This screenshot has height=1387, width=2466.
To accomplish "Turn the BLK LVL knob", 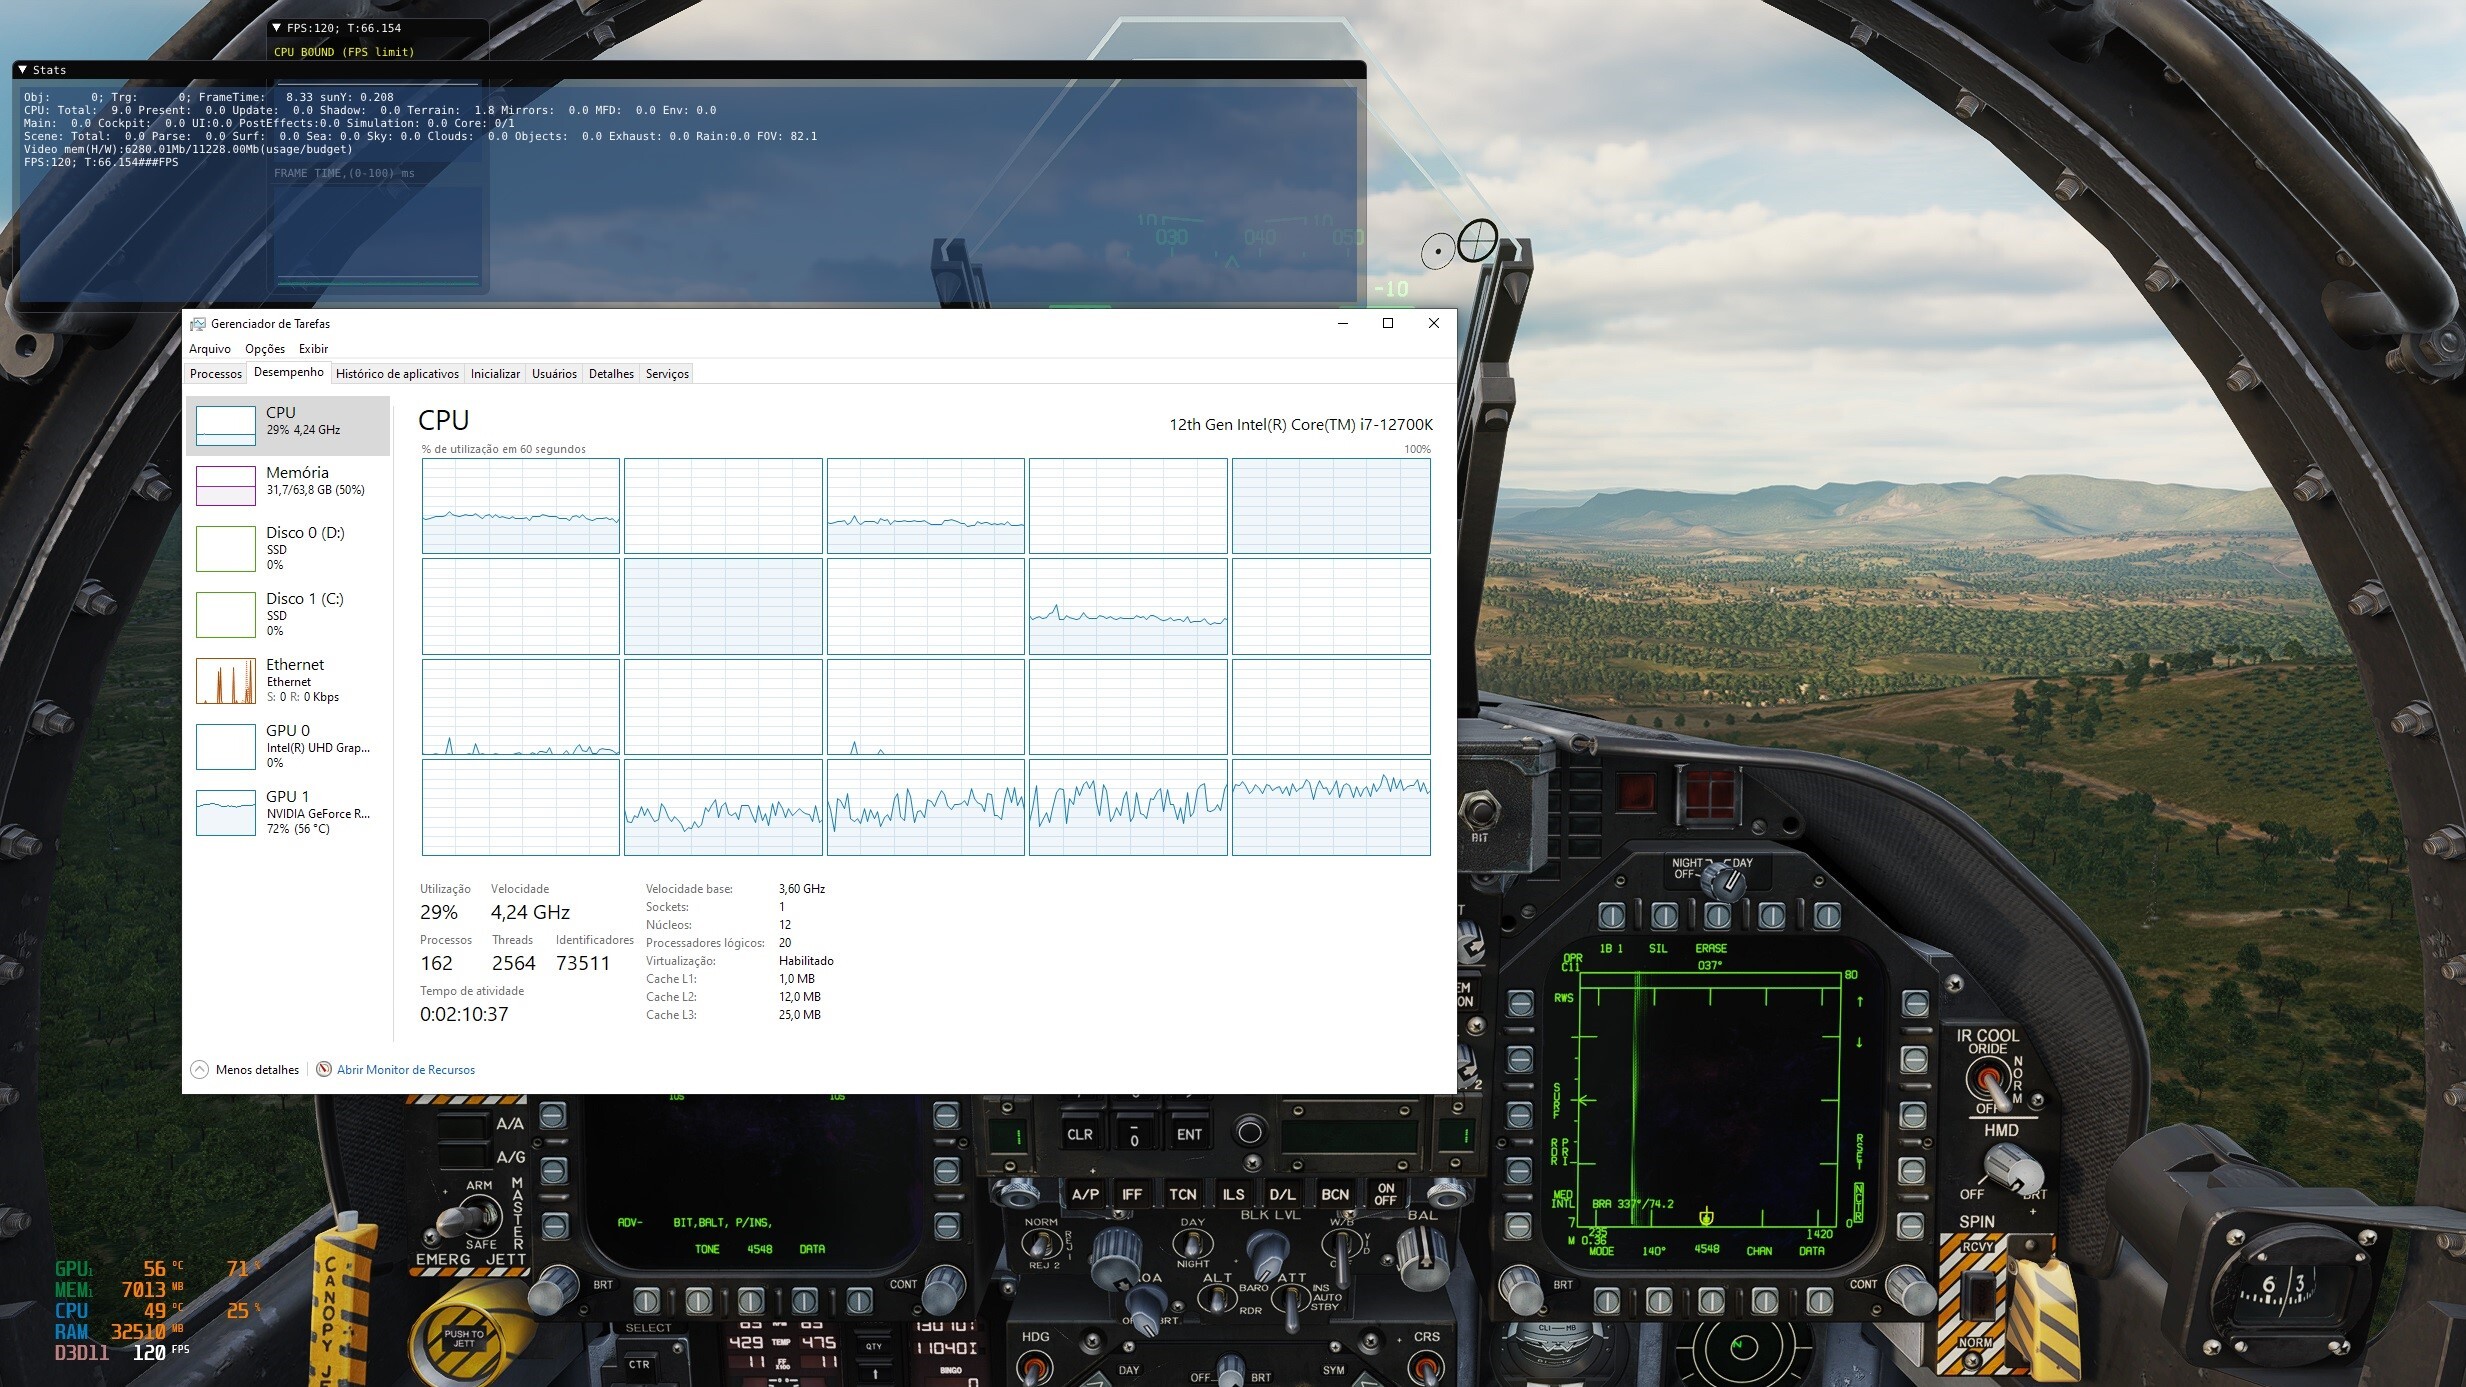I will [1268, 1255].
